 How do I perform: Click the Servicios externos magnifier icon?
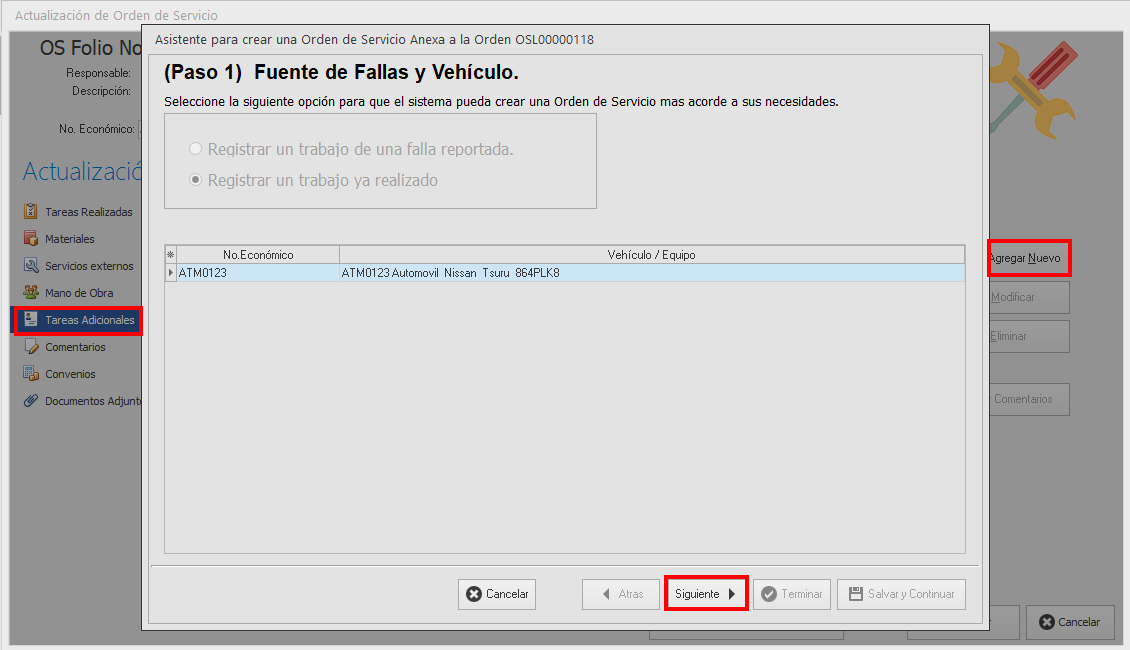[30, 265]
